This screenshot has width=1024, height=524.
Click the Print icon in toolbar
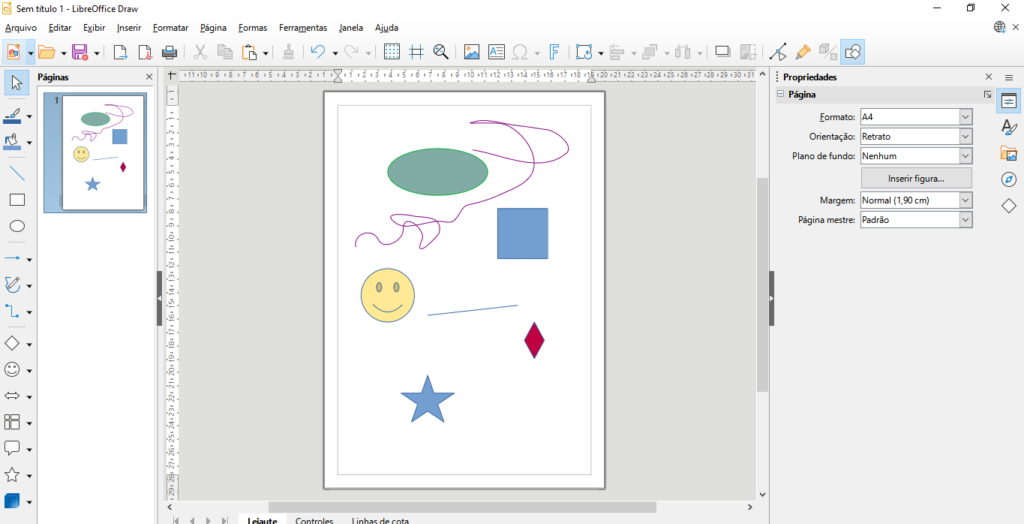pos(170,52)
